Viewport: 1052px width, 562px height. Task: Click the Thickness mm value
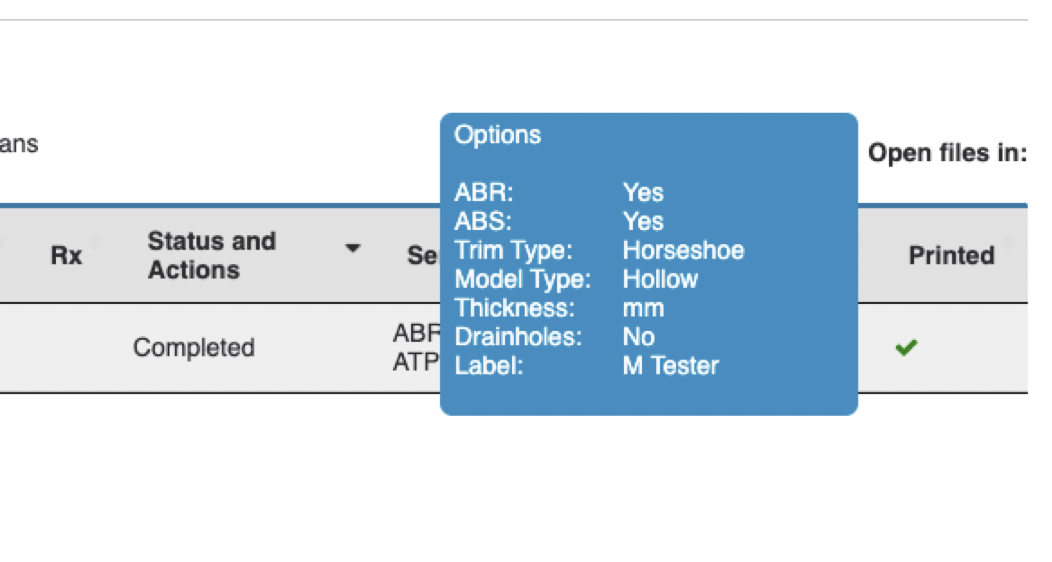(643, 308)
